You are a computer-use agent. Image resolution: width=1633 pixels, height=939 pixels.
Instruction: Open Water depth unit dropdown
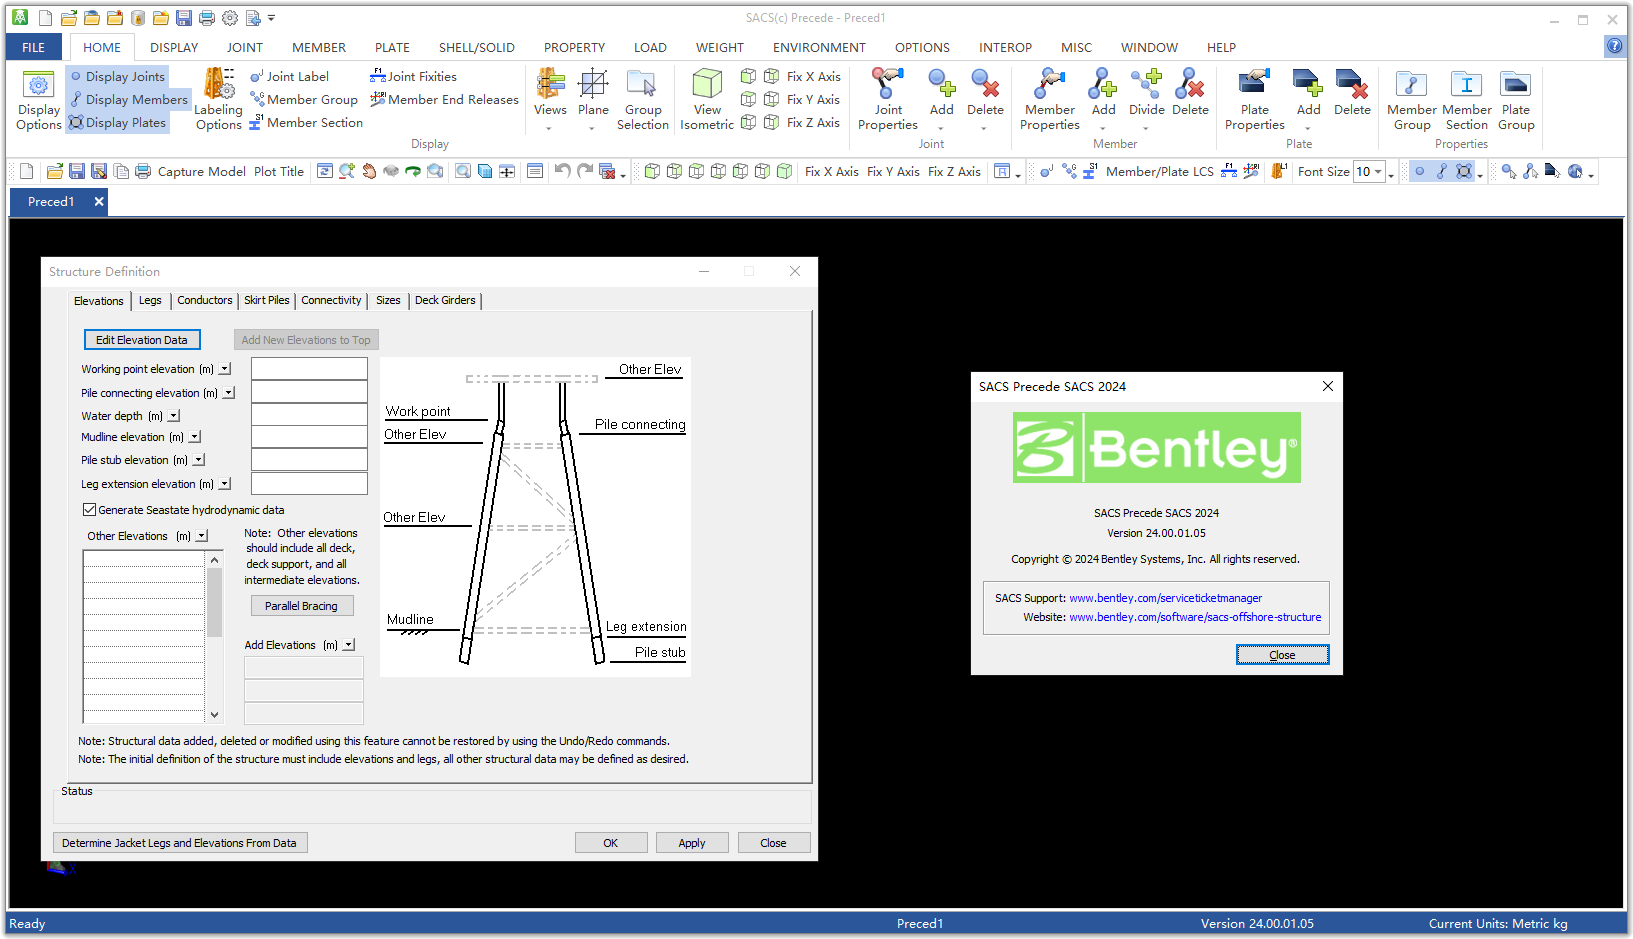point(174,416)
